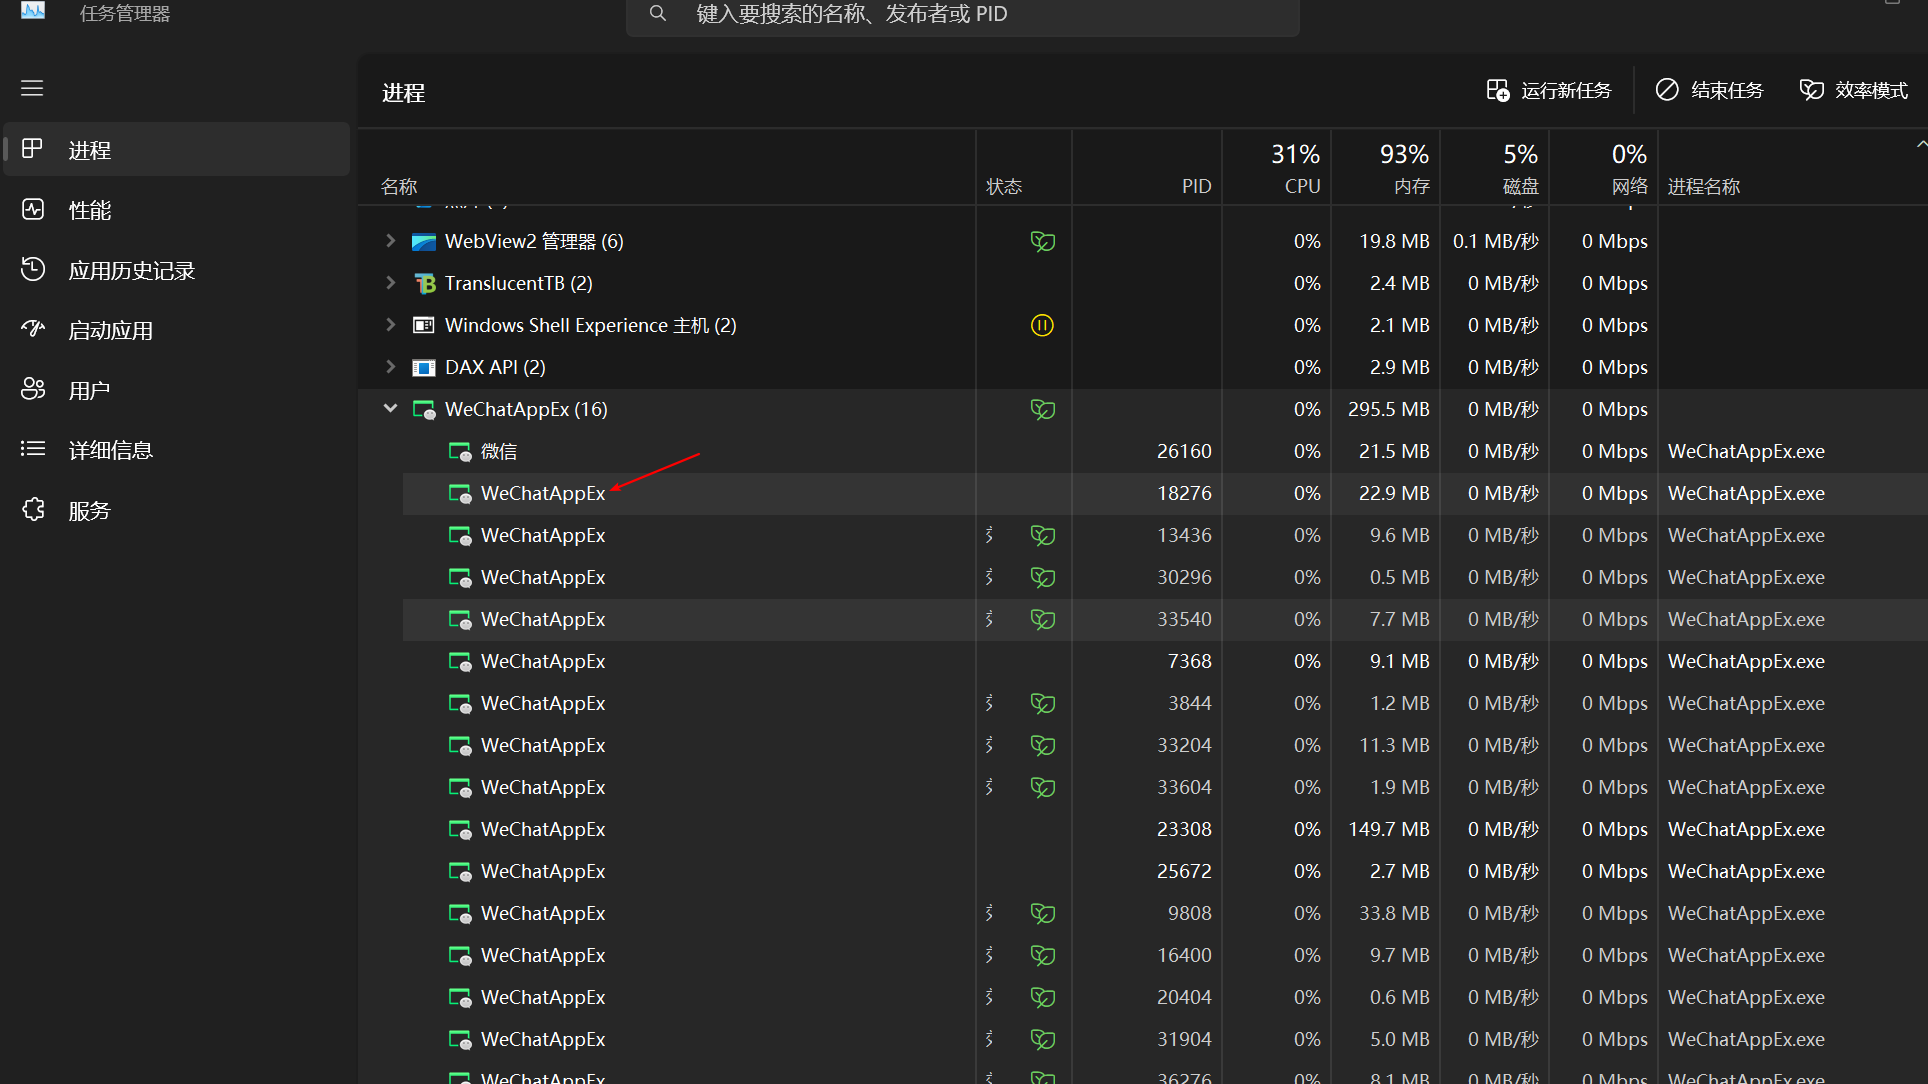This screenshot has width=1928, height=1084.
Task: Select WeChatAppEx process with PID 33540
Action: [1165, 620]
